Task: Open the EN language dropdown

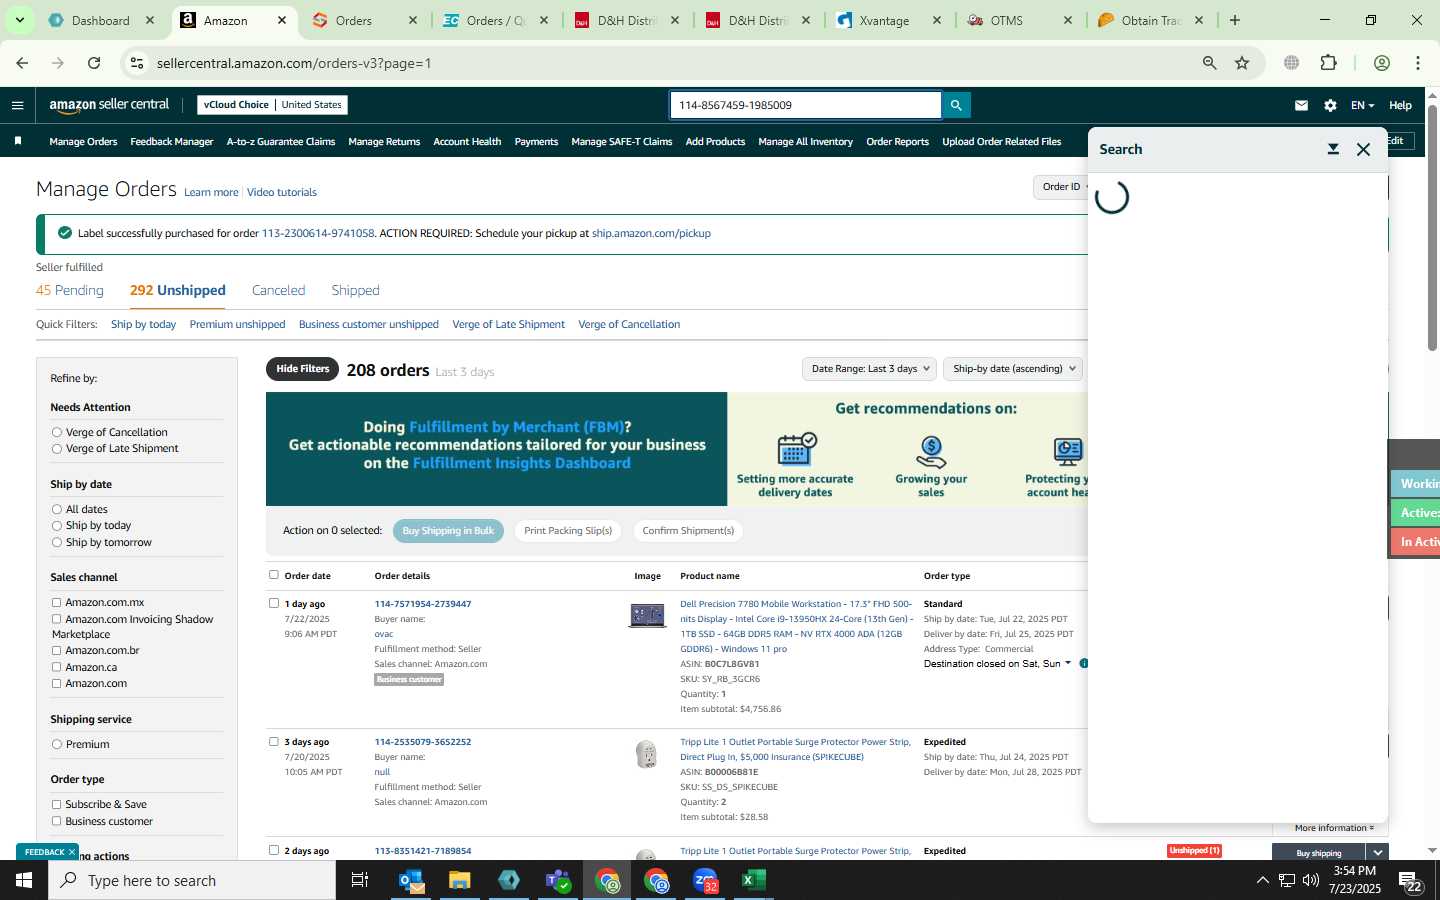Action: click(1362, 105)
